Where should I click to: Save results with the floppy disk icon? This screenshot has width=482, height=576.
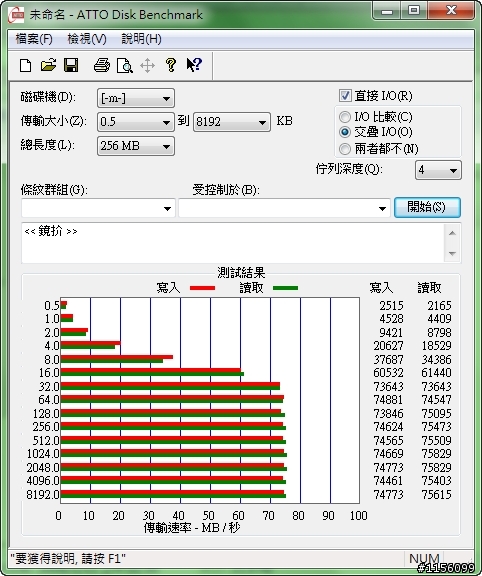point(71,65)
